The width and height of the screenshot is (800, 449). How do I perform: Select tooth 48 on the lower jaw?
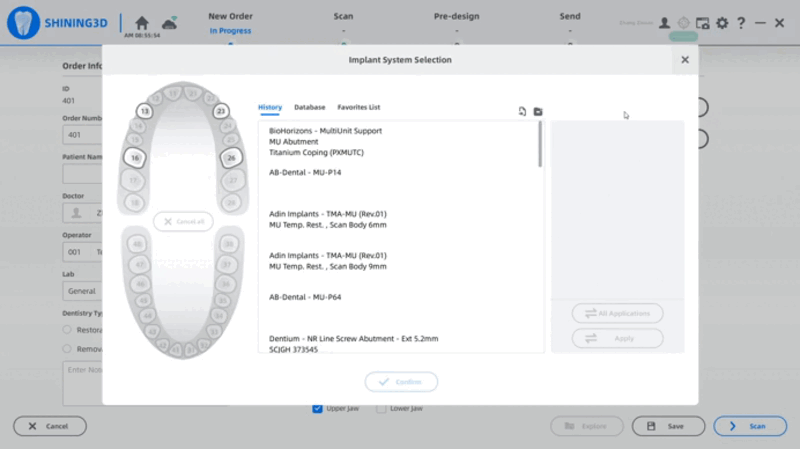coord(137,244)
